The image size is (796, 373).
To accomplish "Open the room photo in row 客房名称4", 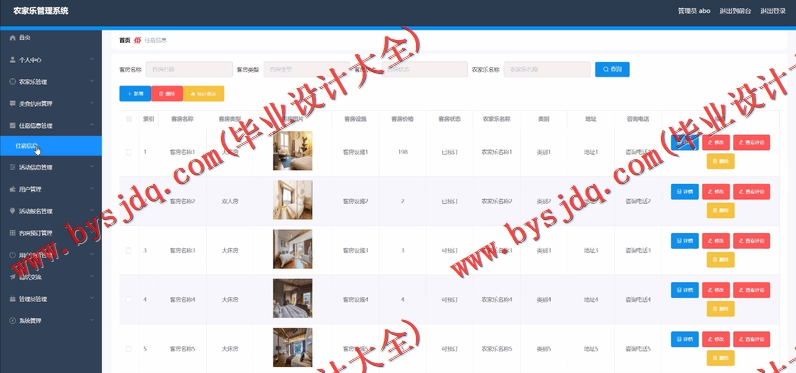I will point(292,298).
